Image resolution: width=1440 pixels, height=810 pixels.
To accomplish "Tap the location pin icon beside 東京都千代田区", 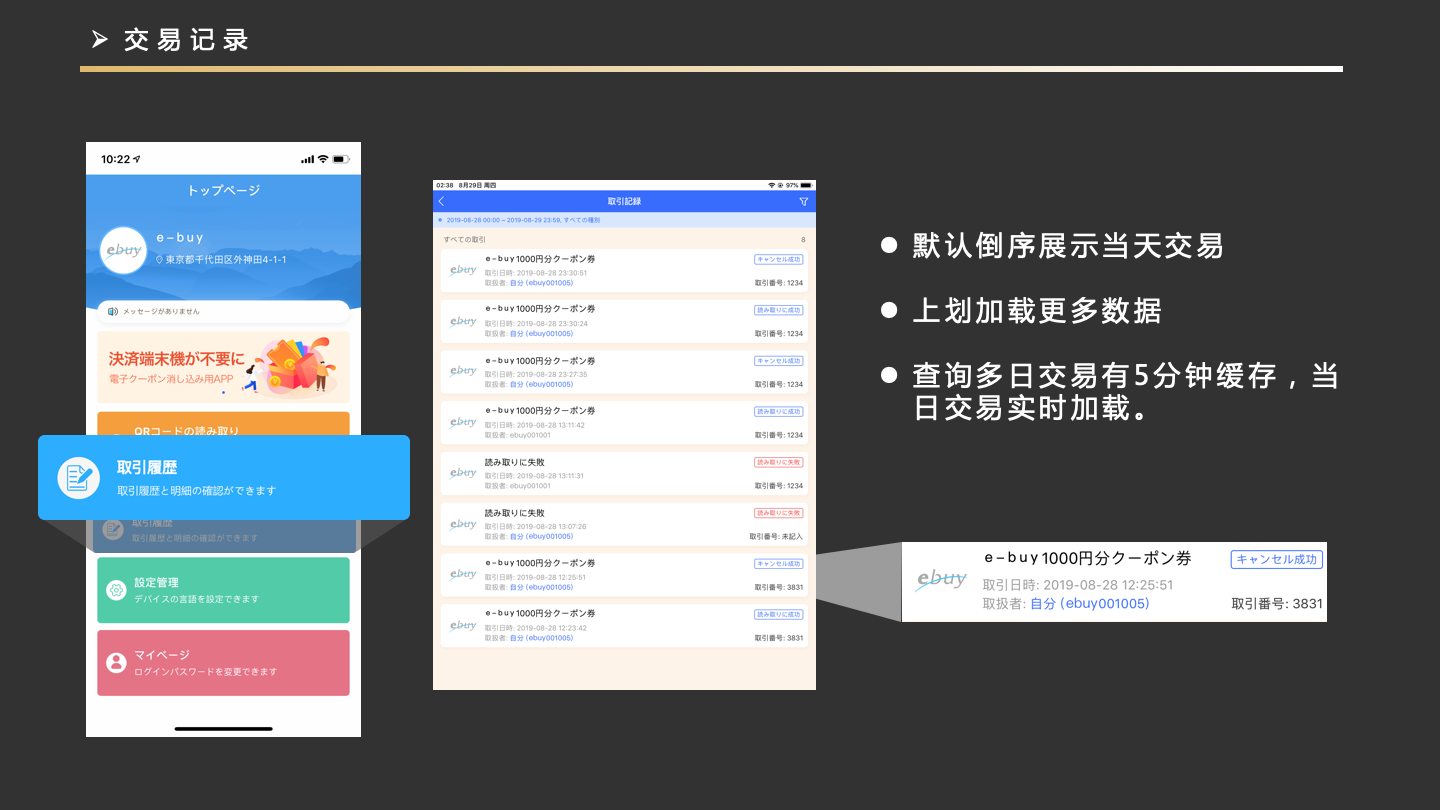I will 160,260.
